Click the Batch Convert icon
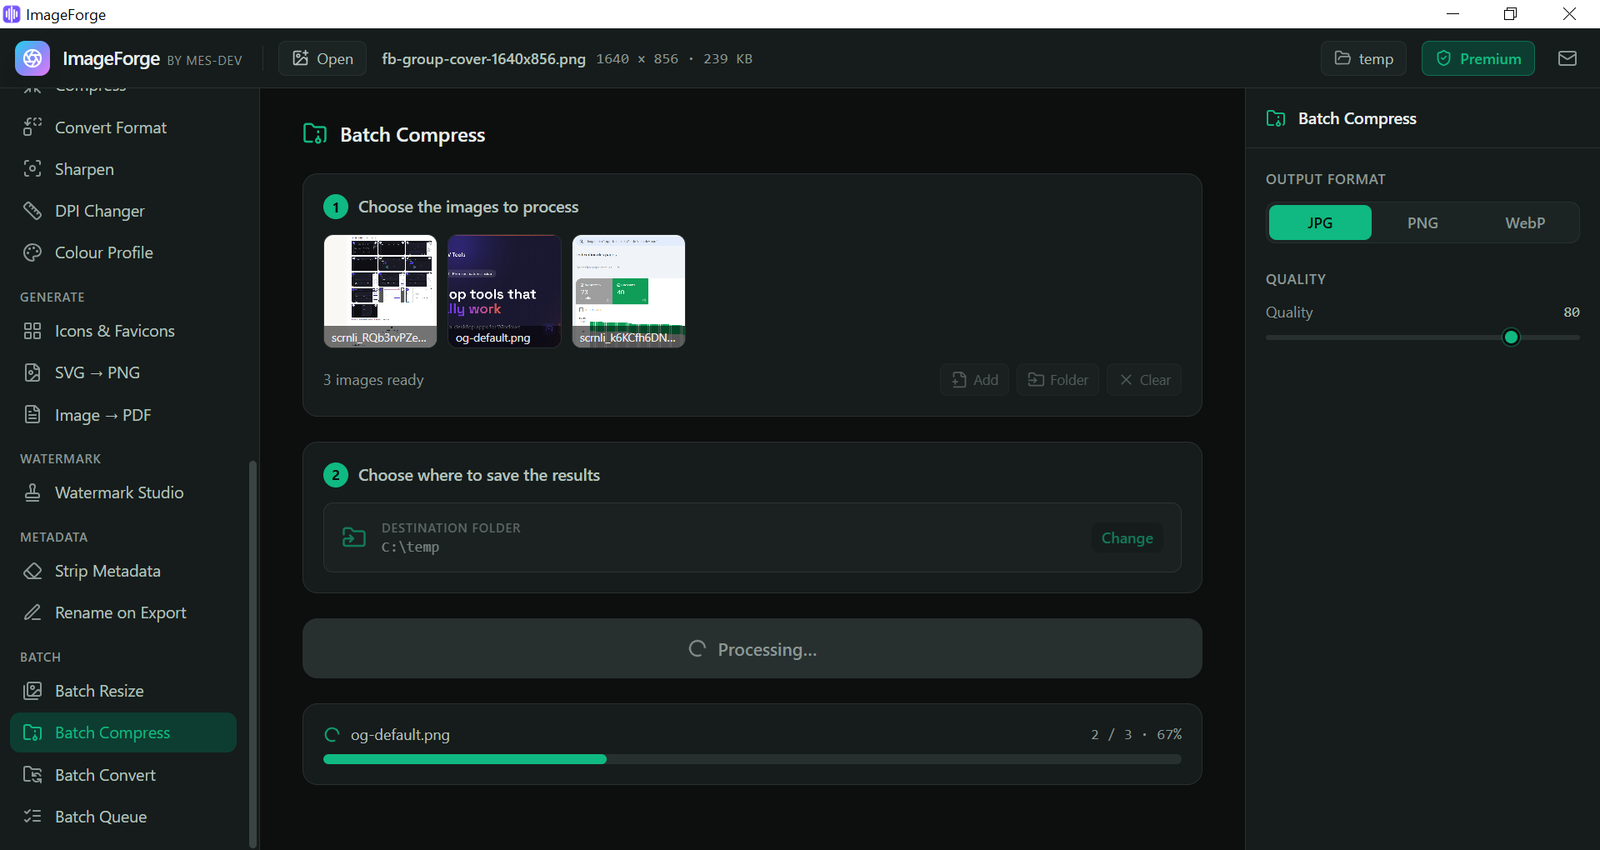Screen dimensions: 1600x850 click(33, 775)
